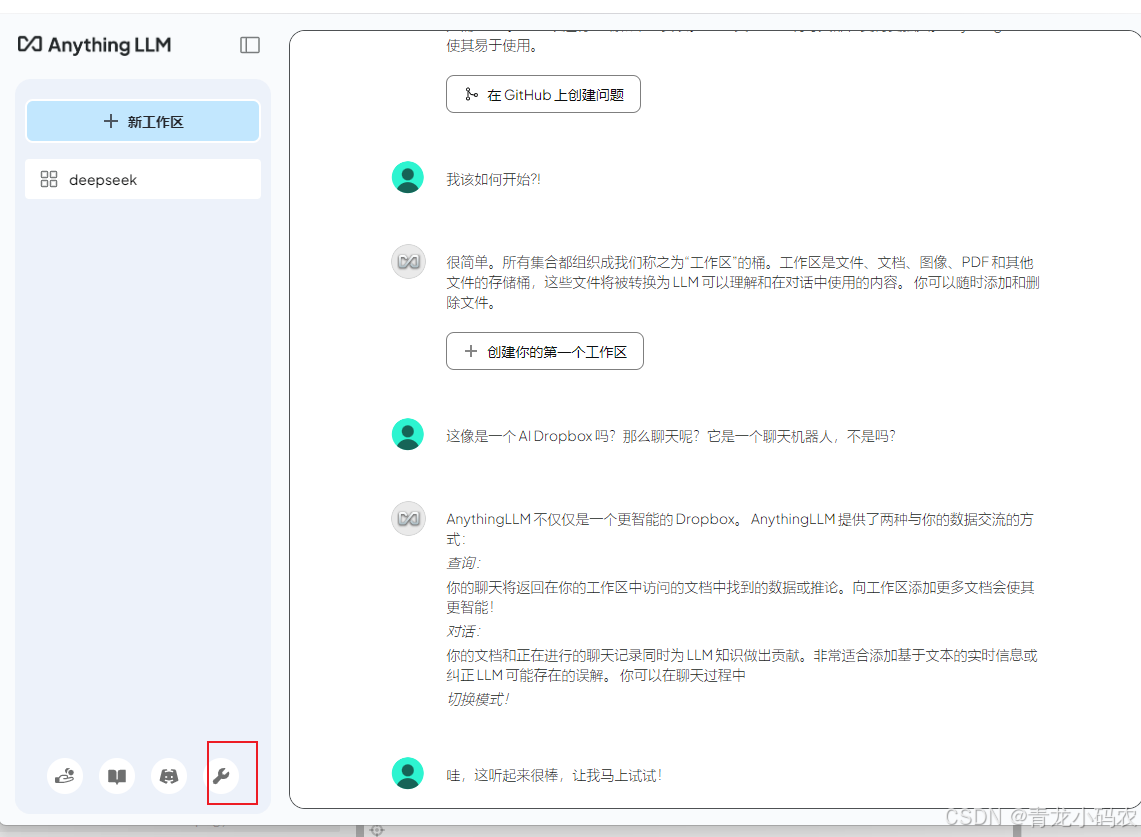This screenshot has height=837, width=1141.
Task: Open the deepseek workspace
Action: click(143, 179)
